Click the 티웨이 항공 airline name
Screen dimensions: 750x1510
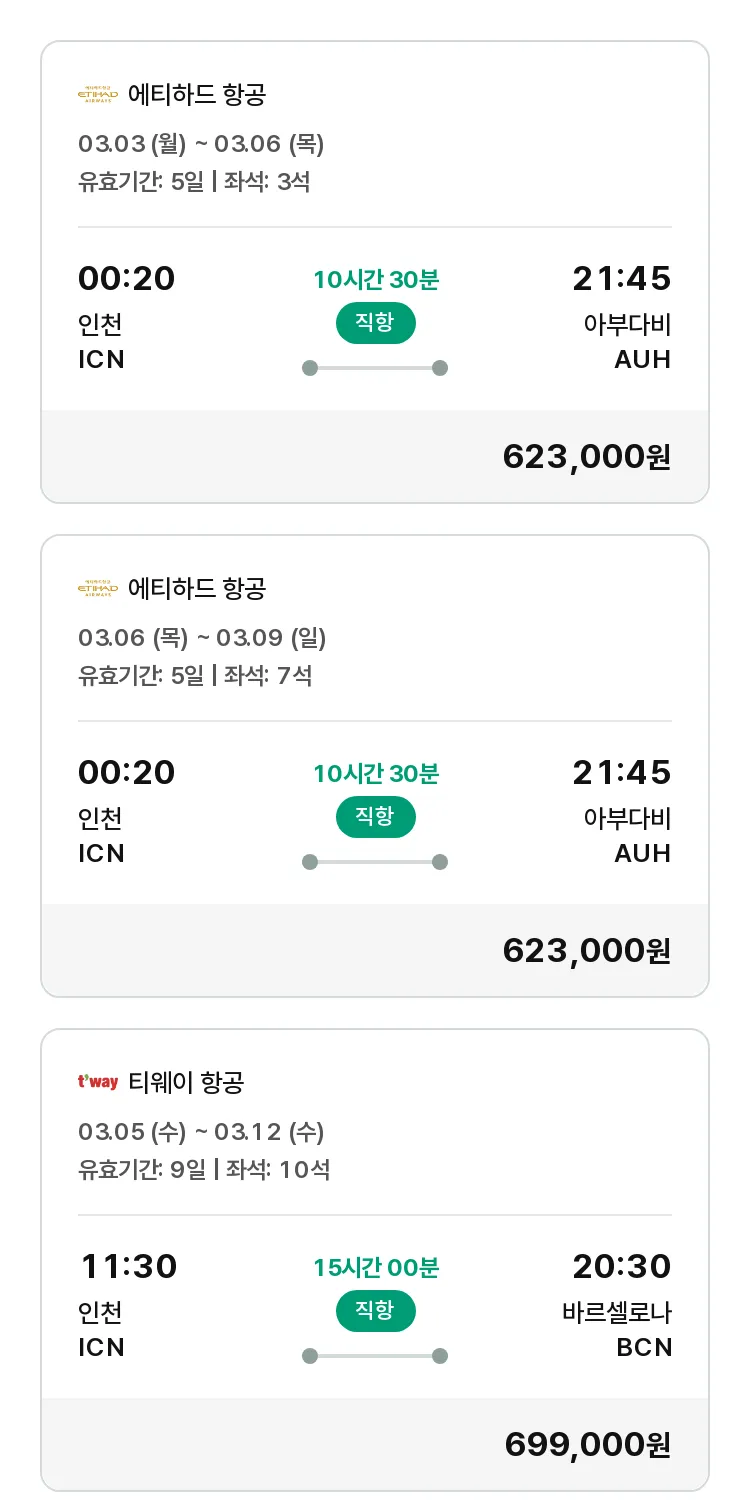[x=187, y=1082]
